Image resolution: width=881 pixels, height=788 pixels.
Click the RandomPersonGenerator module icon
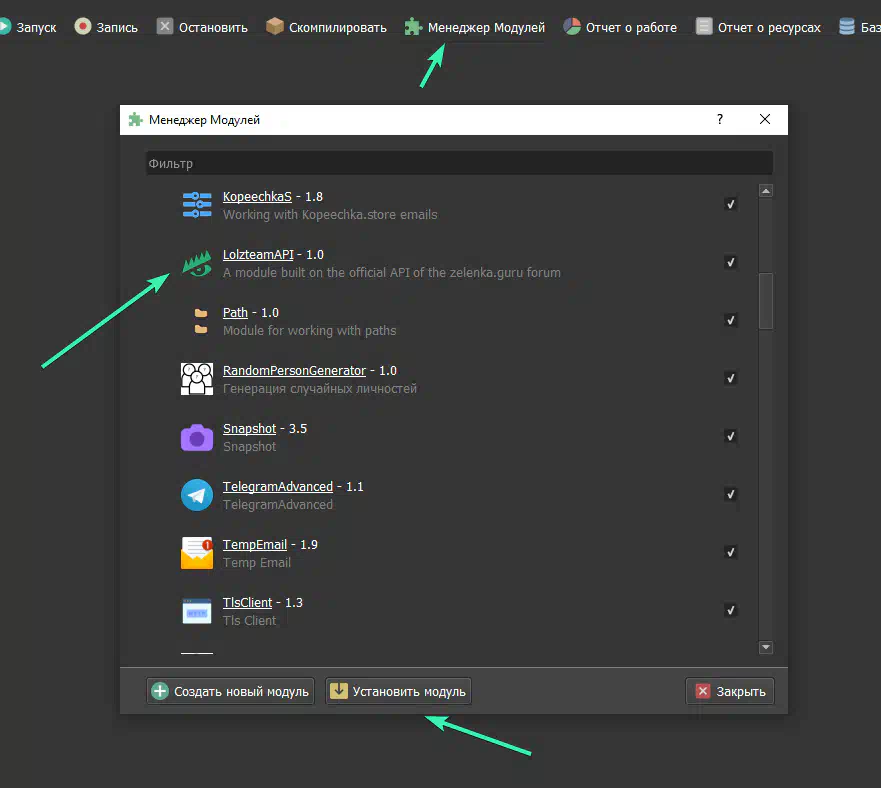click(x=197, y=379)
